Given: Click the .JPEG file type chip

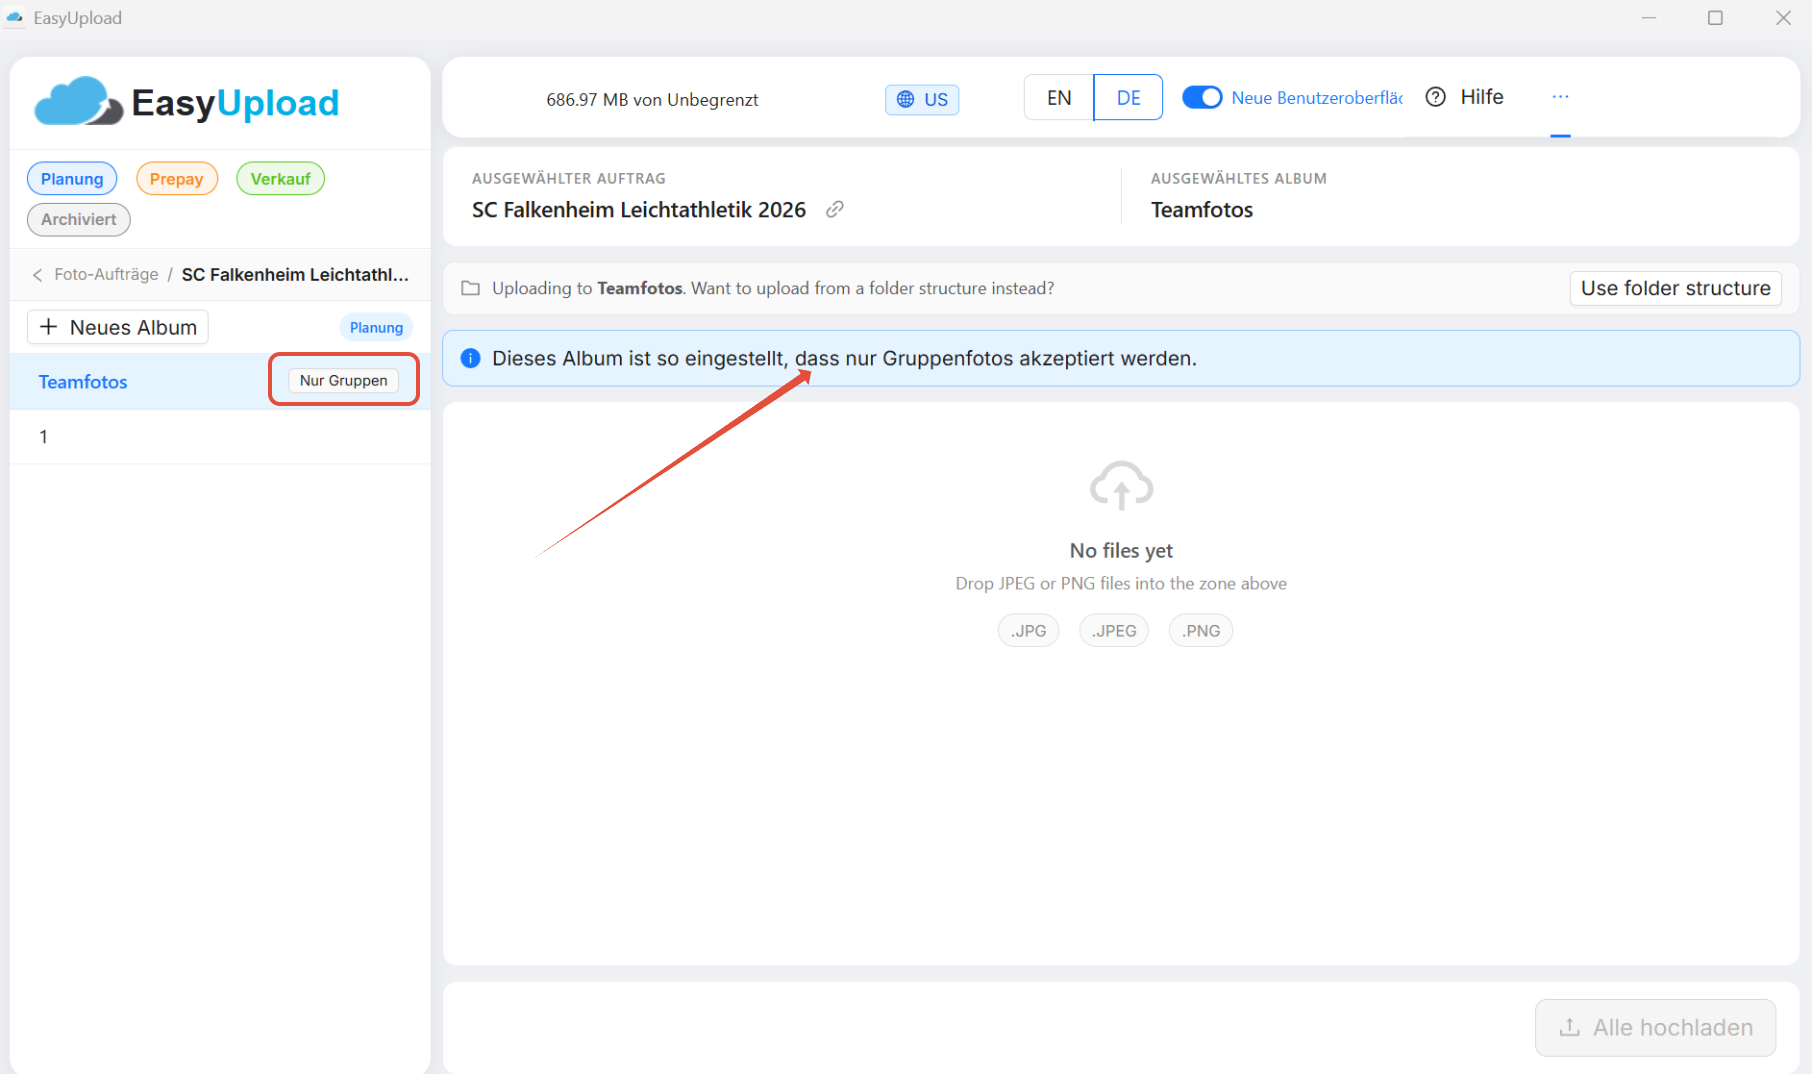Looking at the screenshot, I should pyautogui.click(x=1114, y=631).
